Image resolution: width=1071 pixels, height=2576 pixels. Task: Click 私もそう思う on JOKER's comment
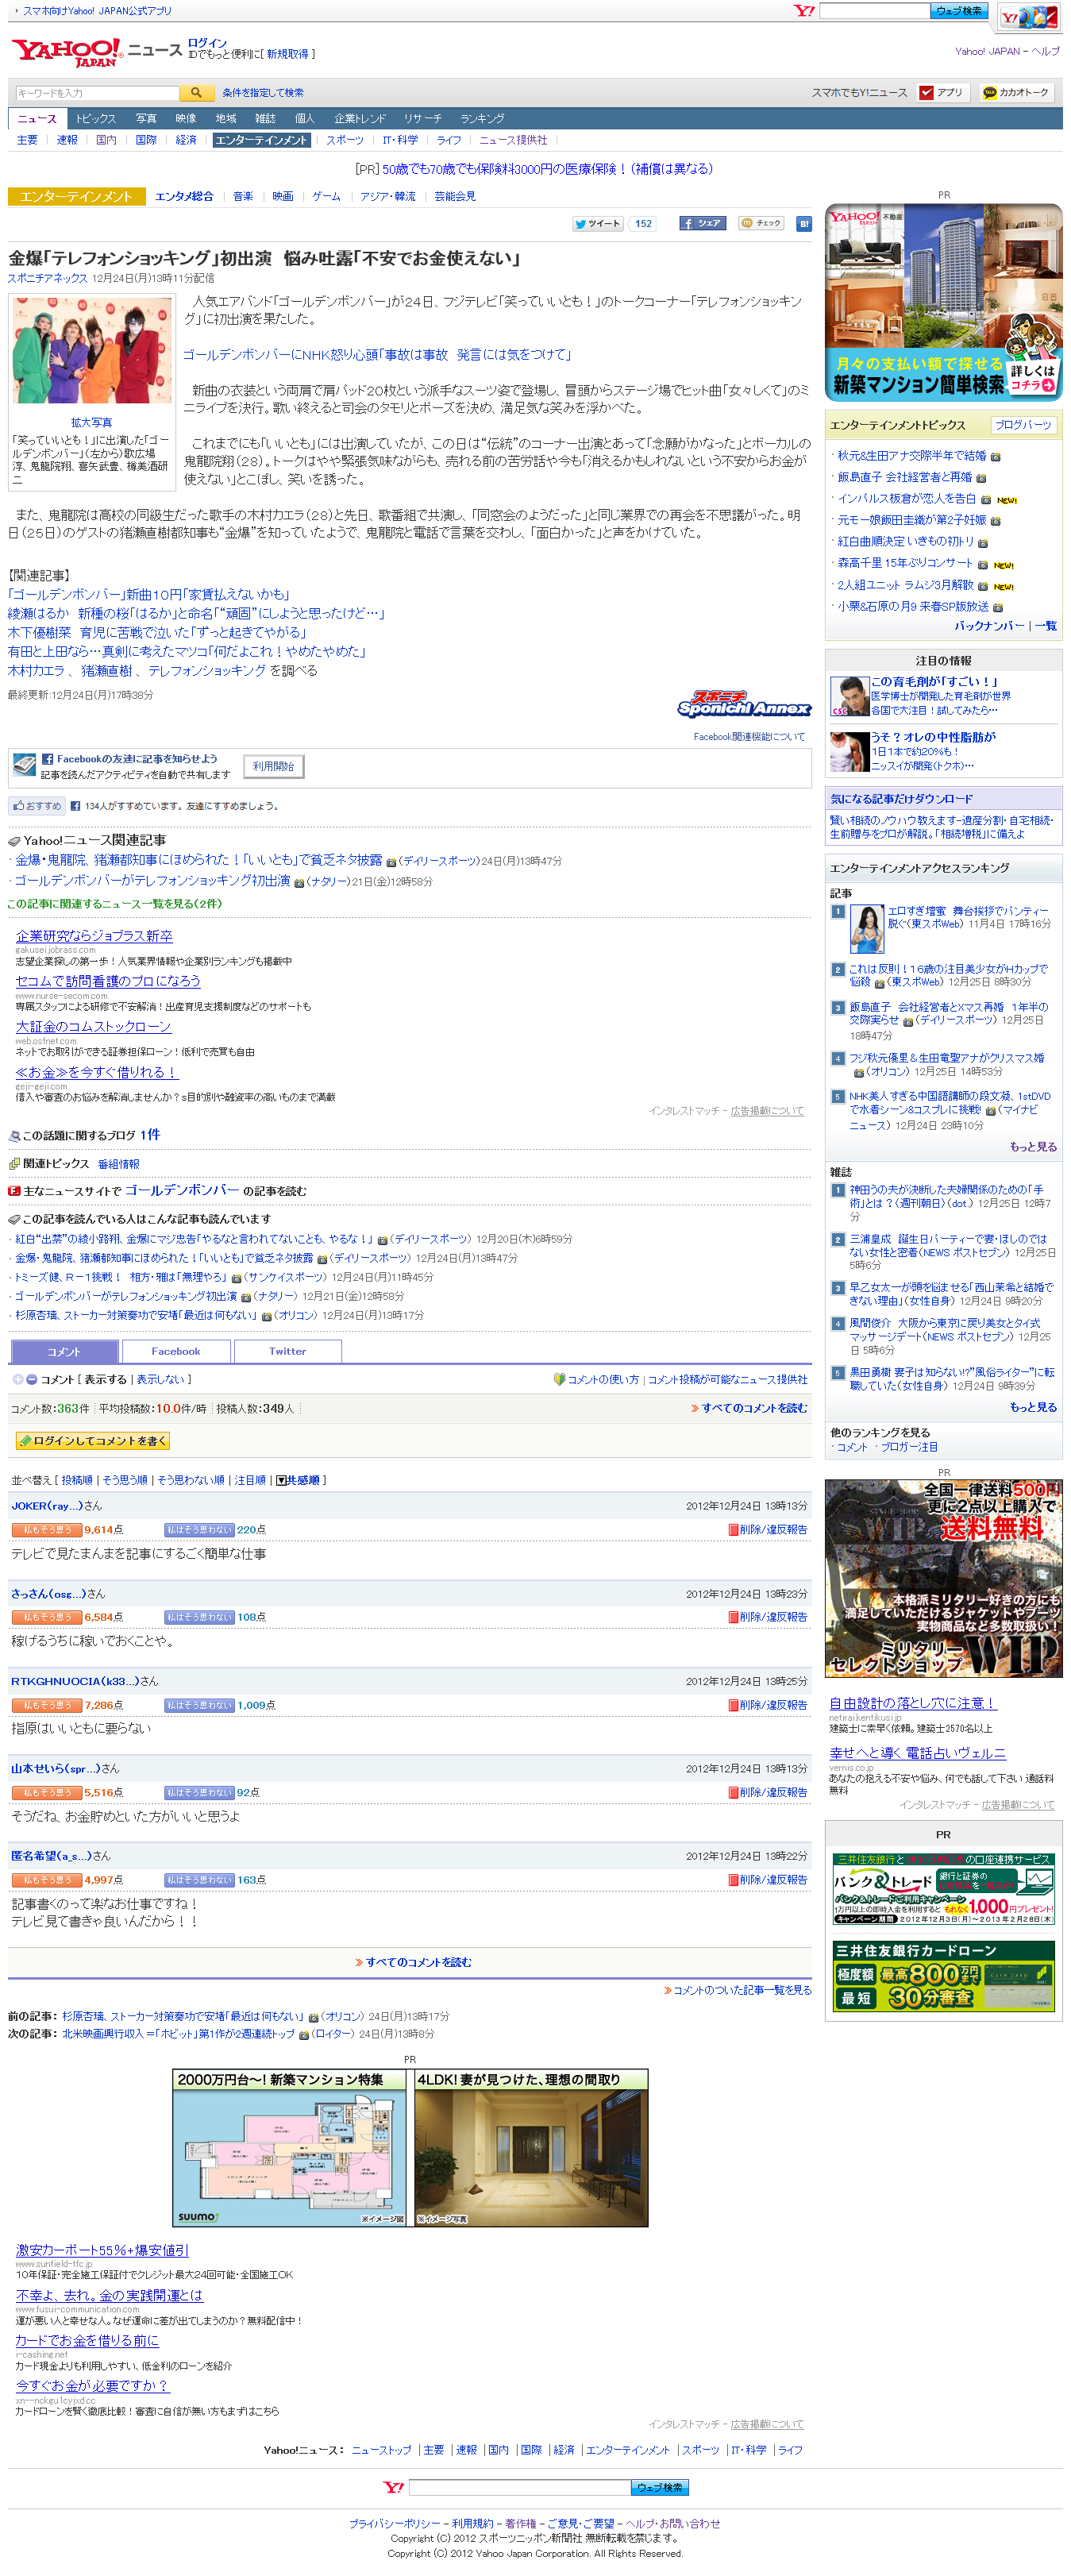[46, 1530]
